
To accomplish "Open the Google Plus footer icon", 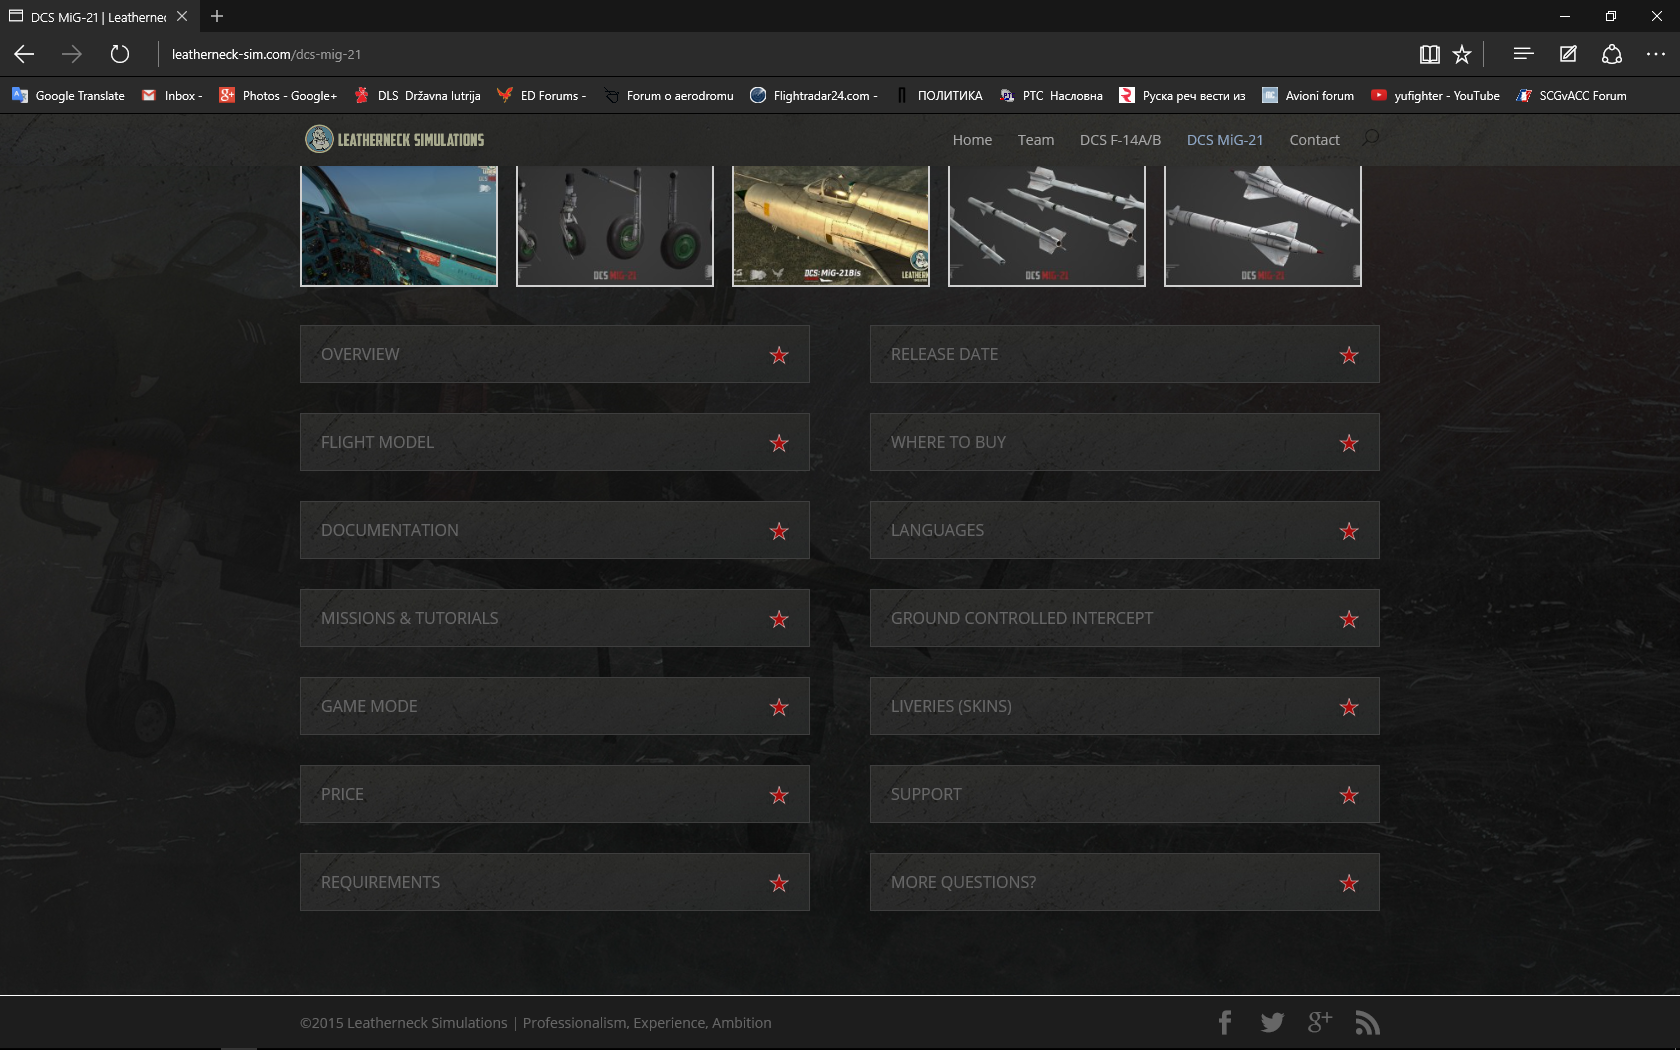I will point(1320,1022).
